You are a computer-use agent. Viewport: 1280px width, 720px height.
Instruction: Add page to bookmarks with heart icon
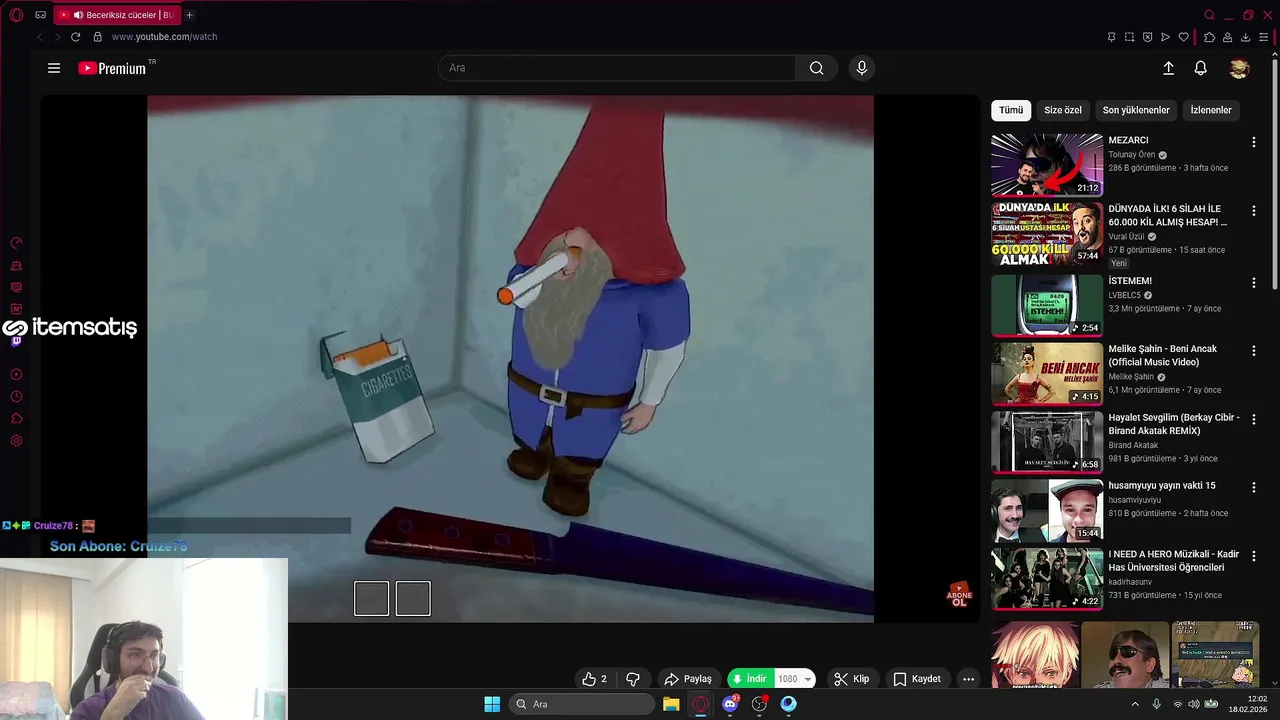click(x=1184, y=37)
